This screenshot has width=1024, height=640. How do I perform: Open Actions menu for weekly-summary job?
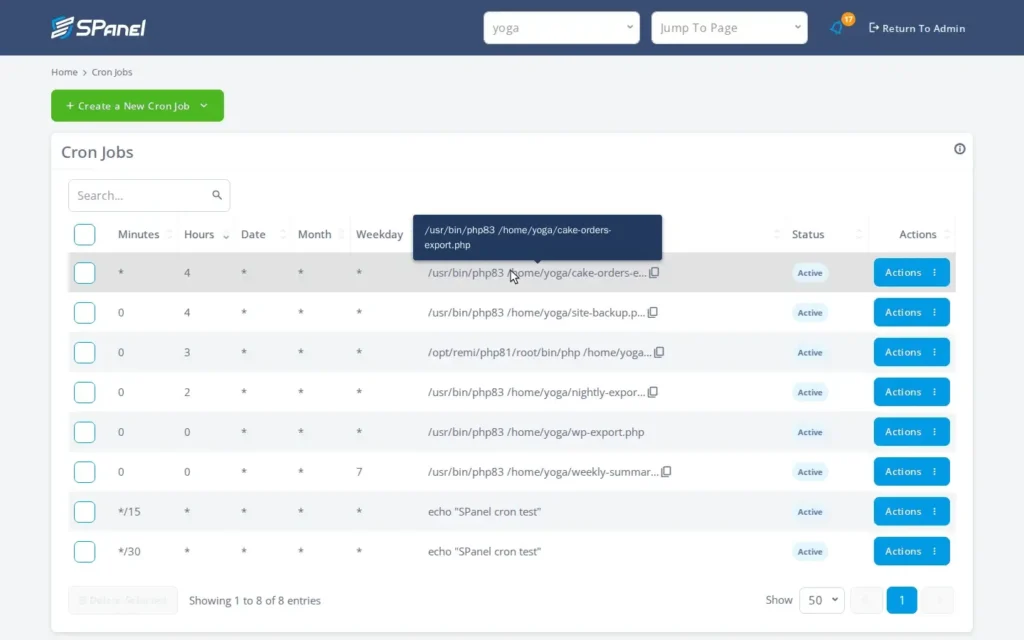912,472
